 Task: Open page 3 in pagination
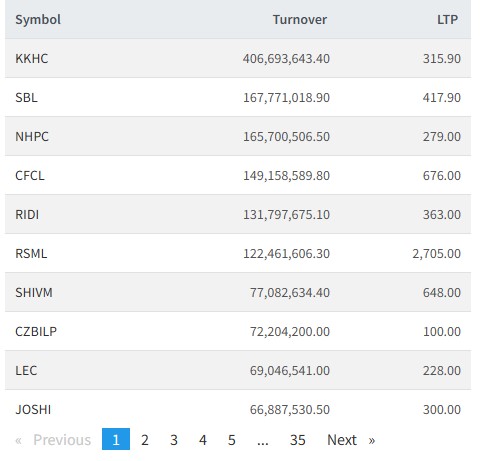tap(174, 440)
